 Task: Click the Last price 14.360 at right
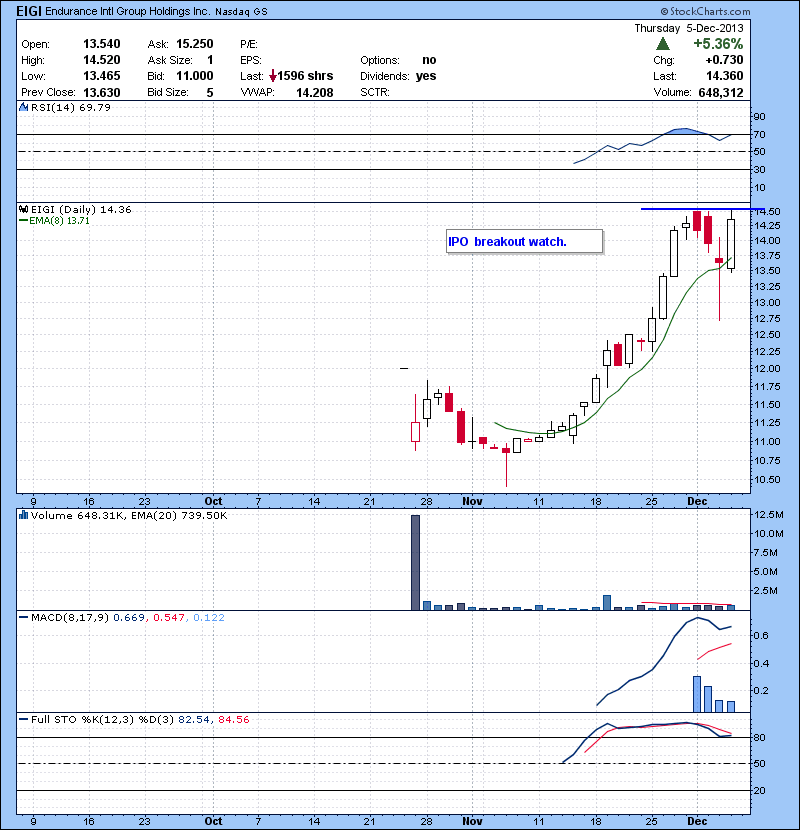[725, 76]
